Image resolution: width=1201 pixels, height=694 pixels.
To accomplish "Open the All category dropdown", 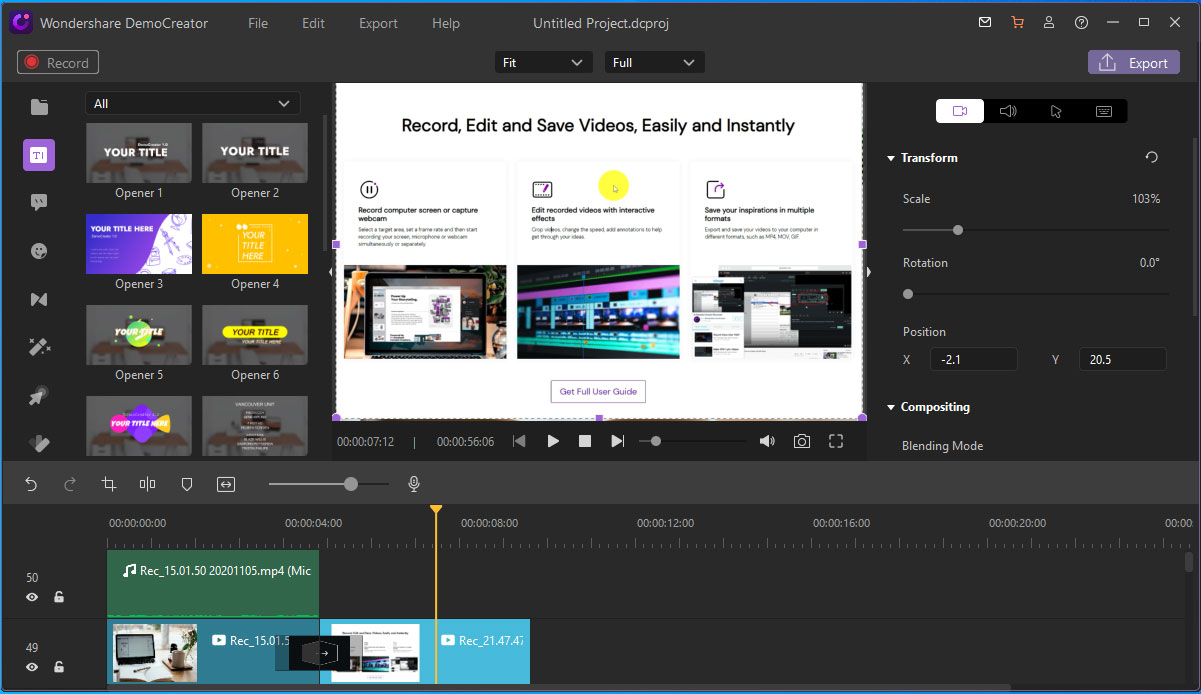I will tap(193, 103).
